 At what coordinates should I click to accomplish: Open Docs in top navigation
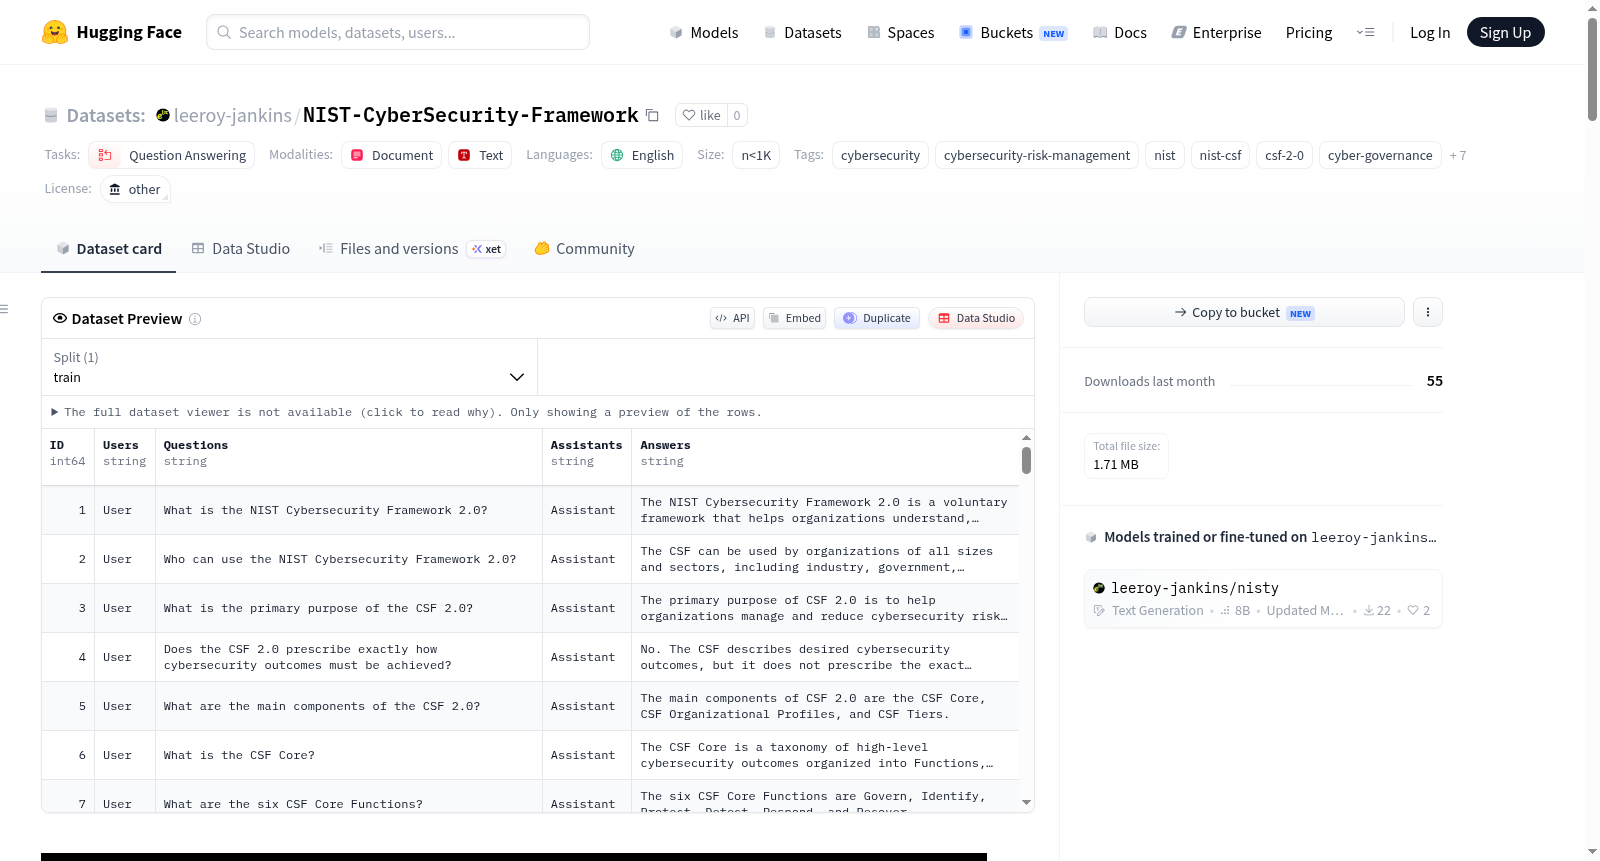pos(1120,32)
